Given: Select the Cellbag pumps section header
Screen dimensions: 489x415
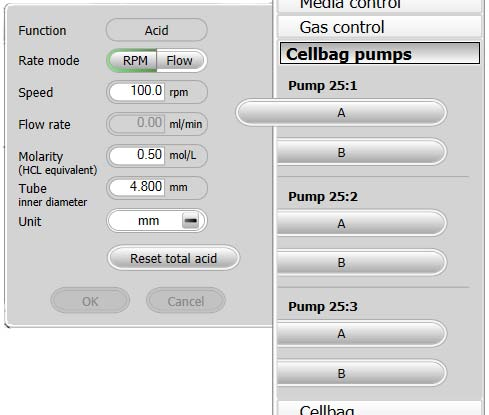Looking at the screenshot, I should tap(380, 53).
